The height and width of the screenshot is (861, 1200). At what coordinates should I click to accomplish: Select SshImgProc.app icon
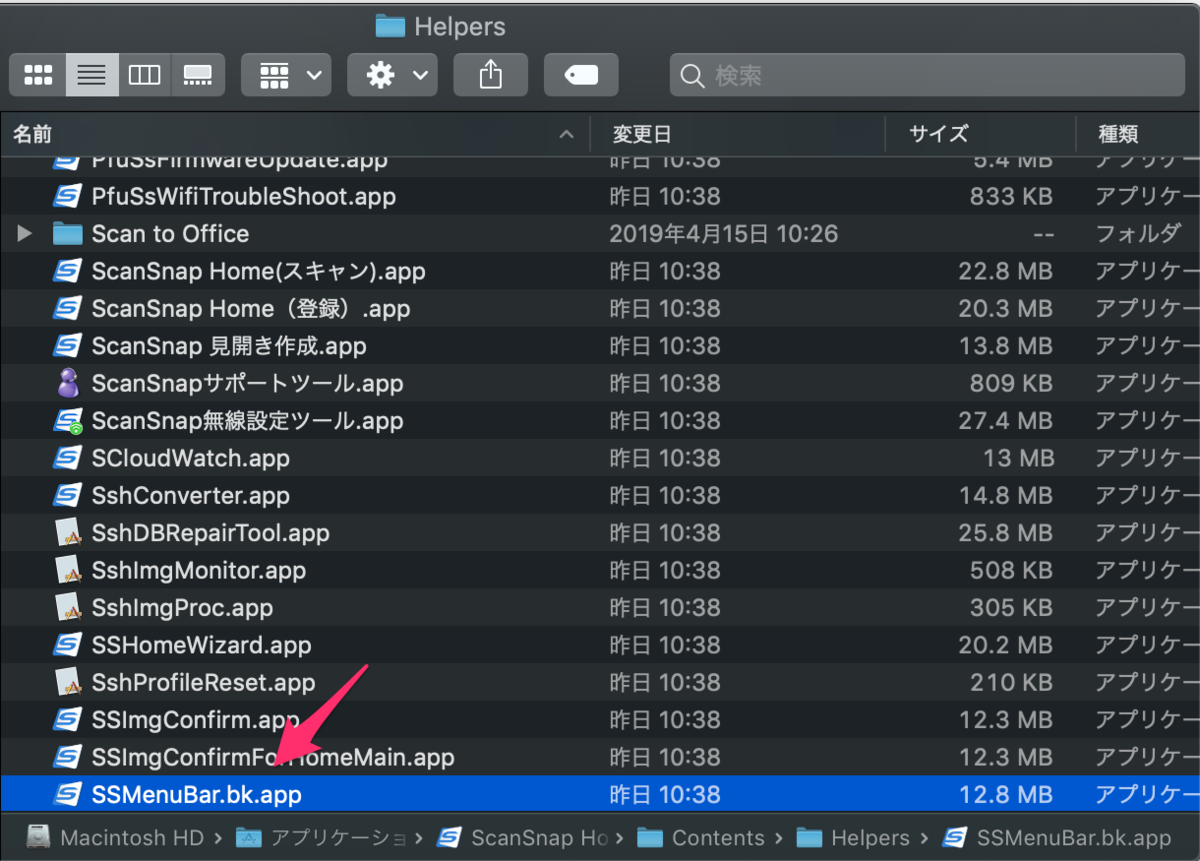point(67,608)
